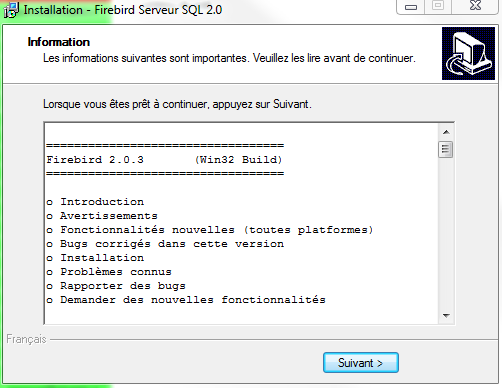The image size is (502, 388).
Task: Click 'Fonctionnalités nouvelles' line in text
Action: (210, 230)
